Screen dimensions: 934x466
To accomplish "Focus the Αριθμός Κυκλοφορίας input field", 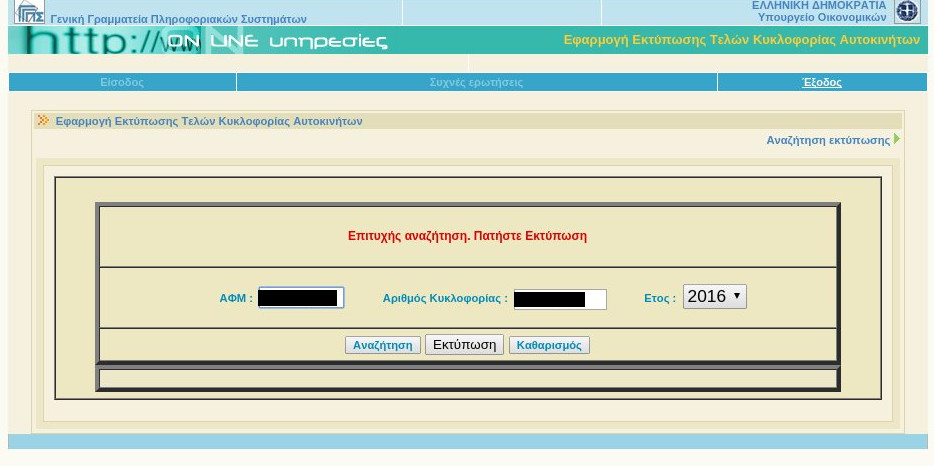I will [560, 299].
